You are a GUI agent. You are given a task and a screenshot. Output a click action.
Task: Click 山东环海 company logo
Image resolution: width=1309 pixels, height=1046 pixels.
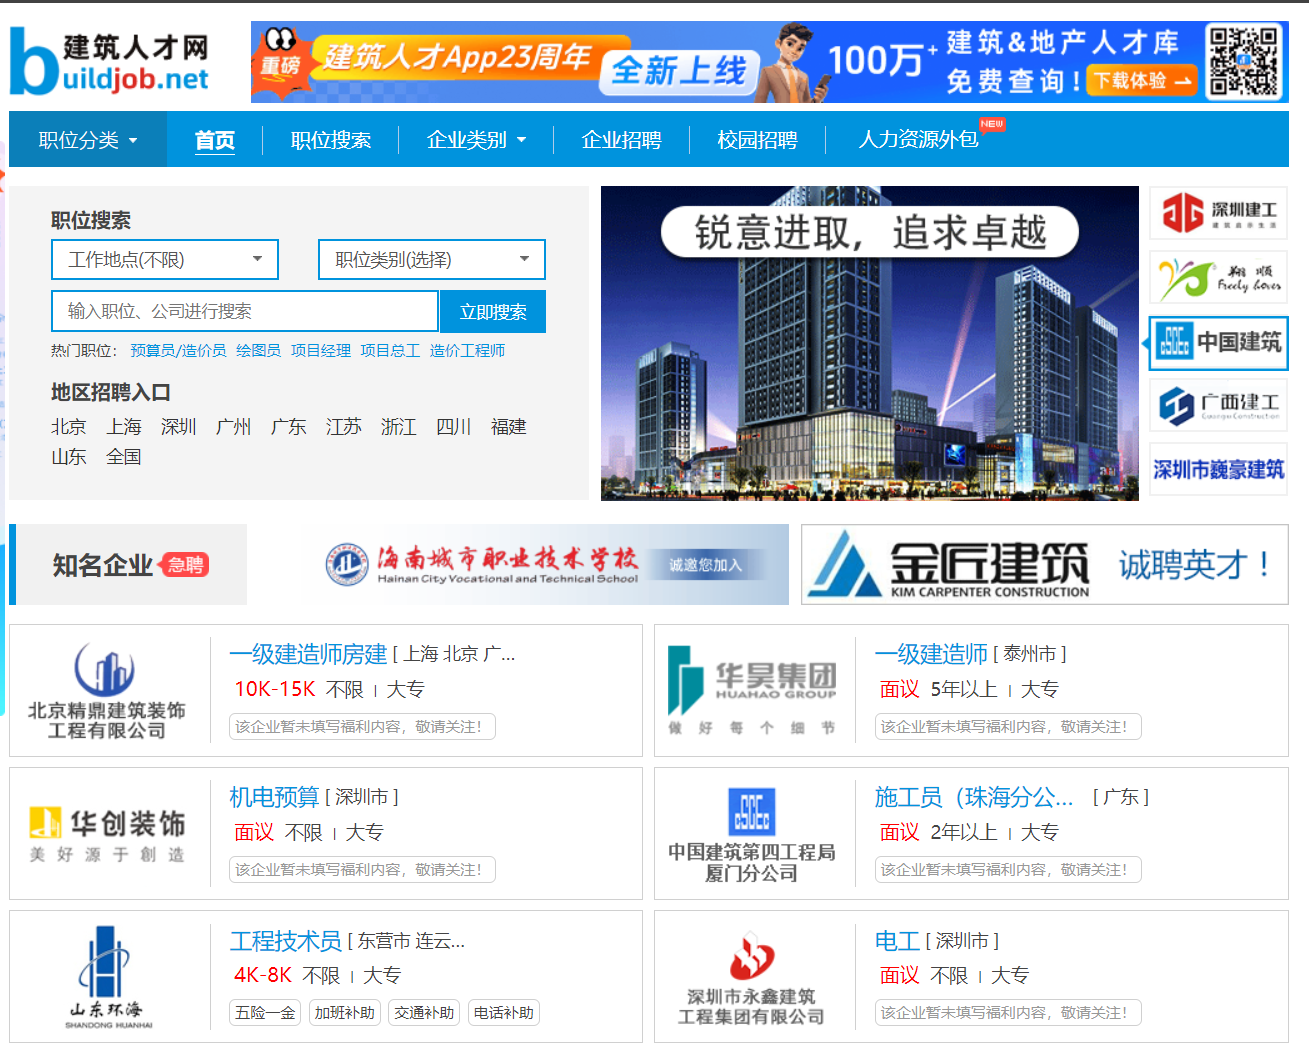coord(107,977)
